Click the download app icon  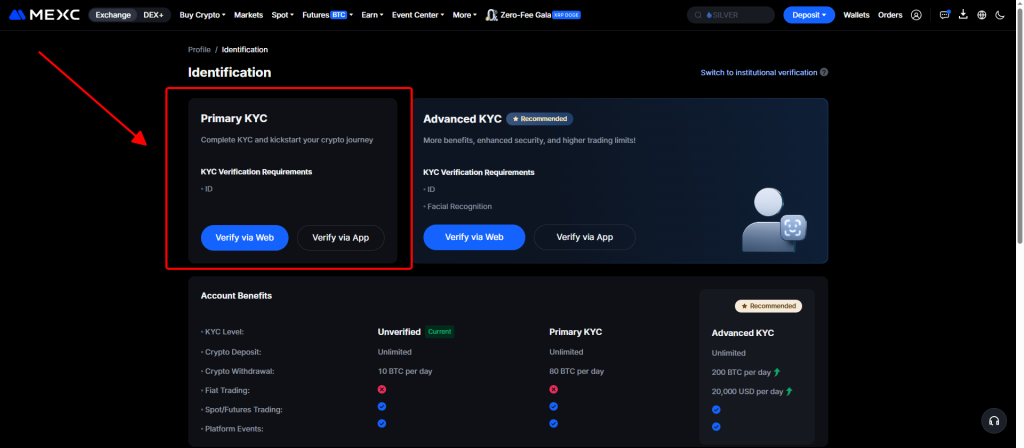963,15
